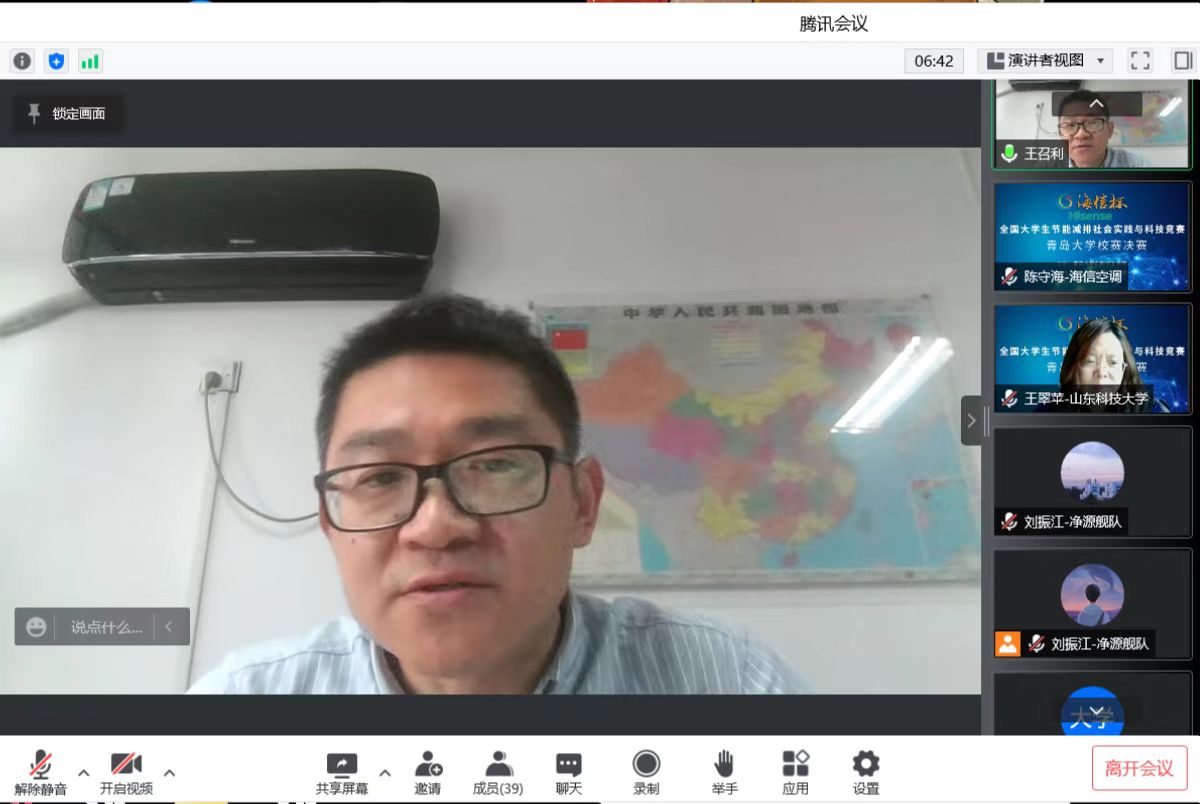The image size is (1200, 804).
Task: Leave meeting with 离开会议 button
Action: click(1139, 768)
